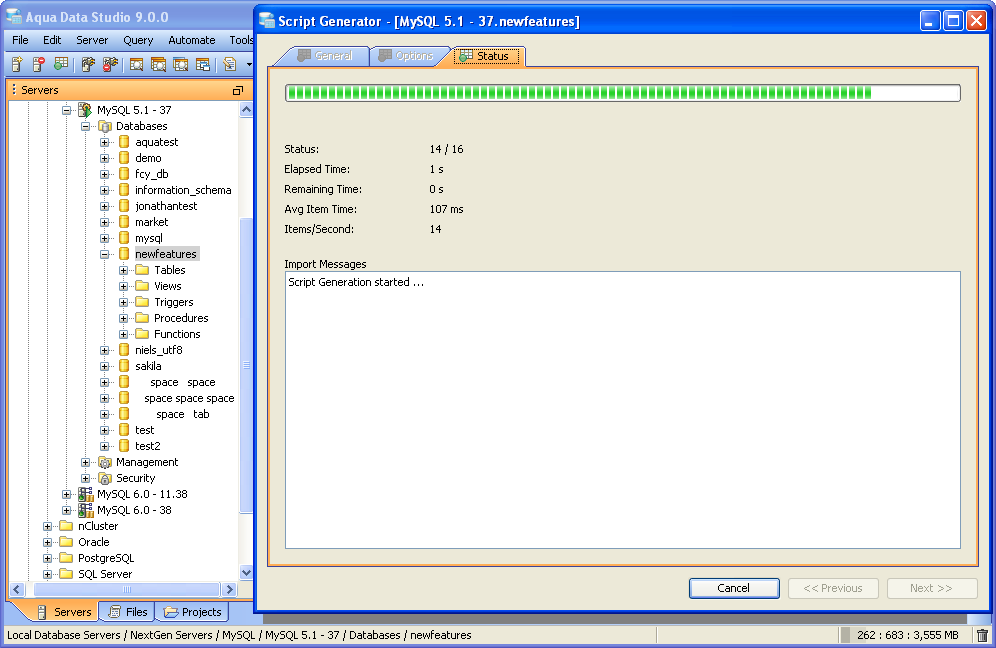996x648 pixels.
Task: Click the disabled << Previous button
Action: [x=833, y=588]
